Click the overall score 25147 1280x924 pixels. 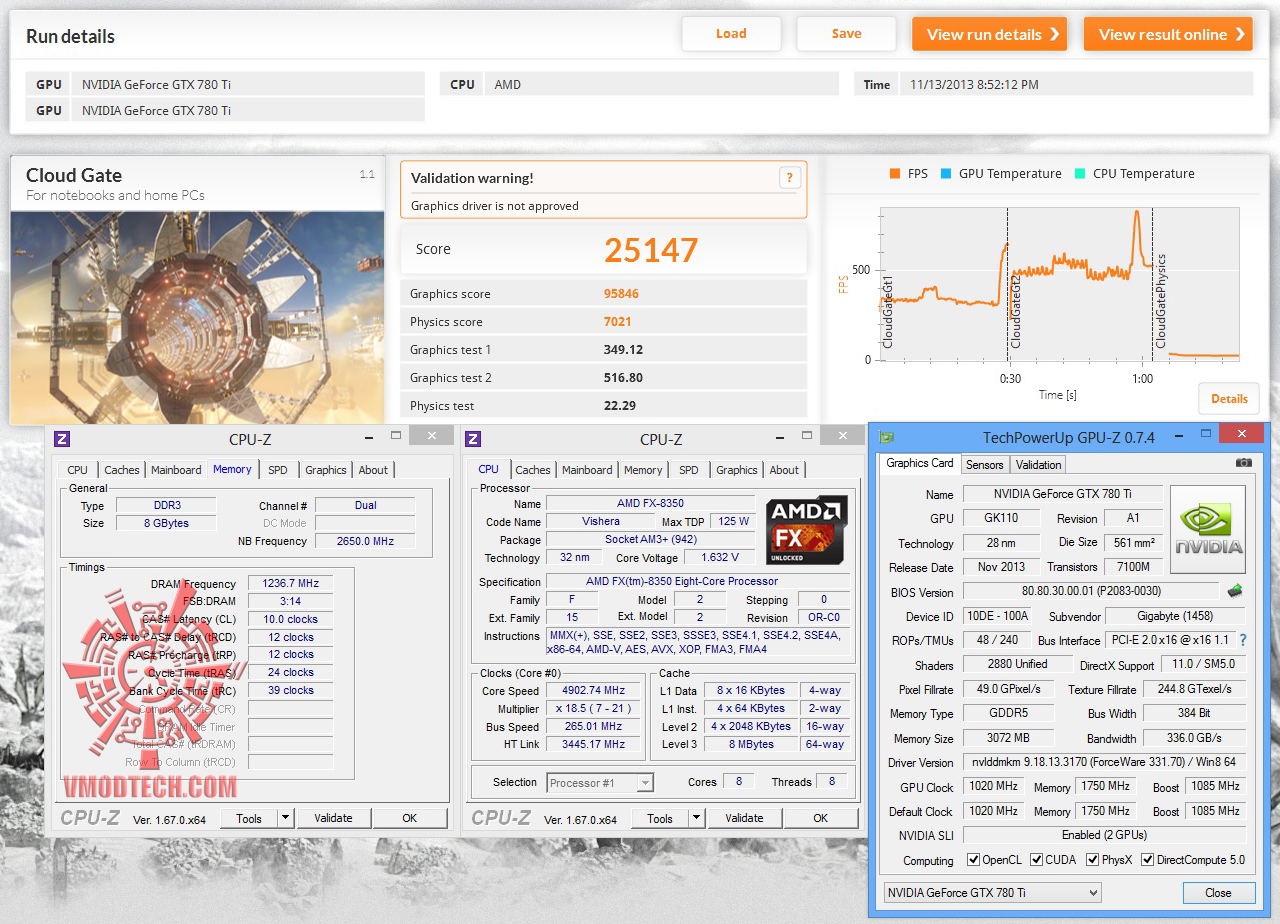(x=651, y=250)
